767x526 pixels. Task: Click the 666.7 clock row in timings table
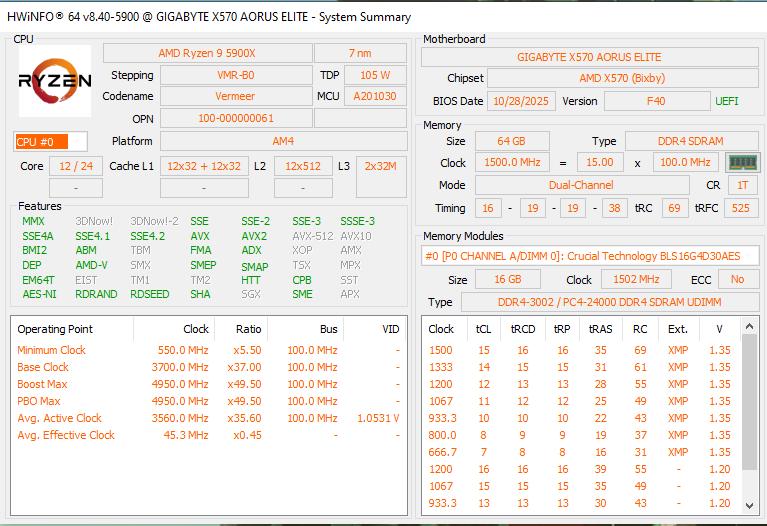582,453
